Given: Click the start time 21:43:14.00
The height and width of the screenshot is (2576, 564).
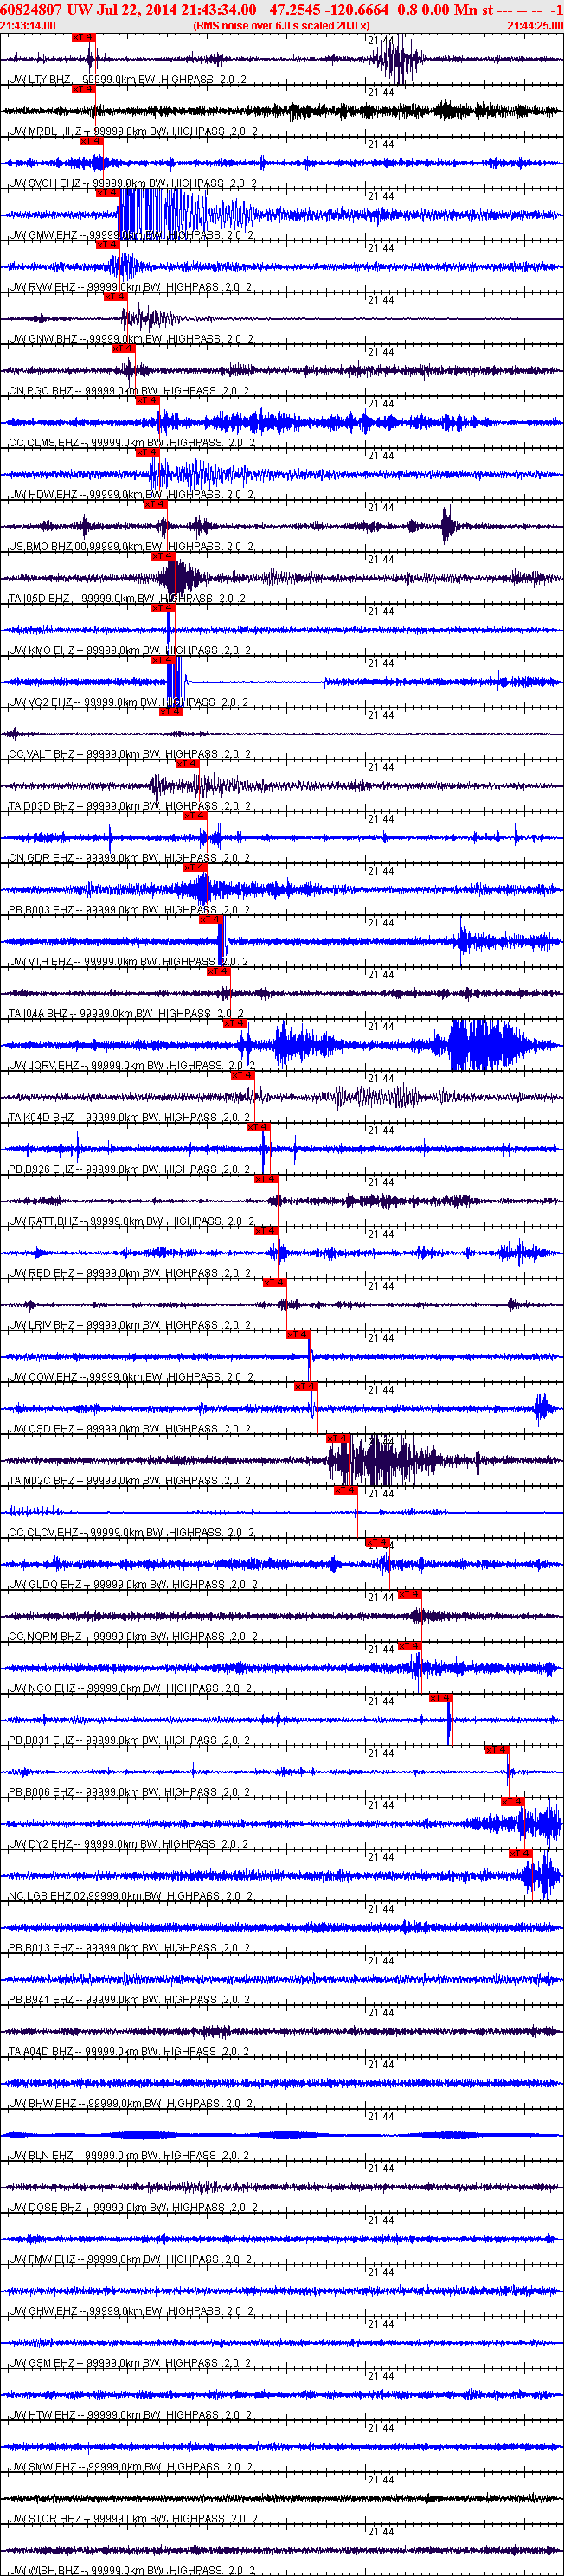Looking at the screenshot, I should click(x=28, y=26).
